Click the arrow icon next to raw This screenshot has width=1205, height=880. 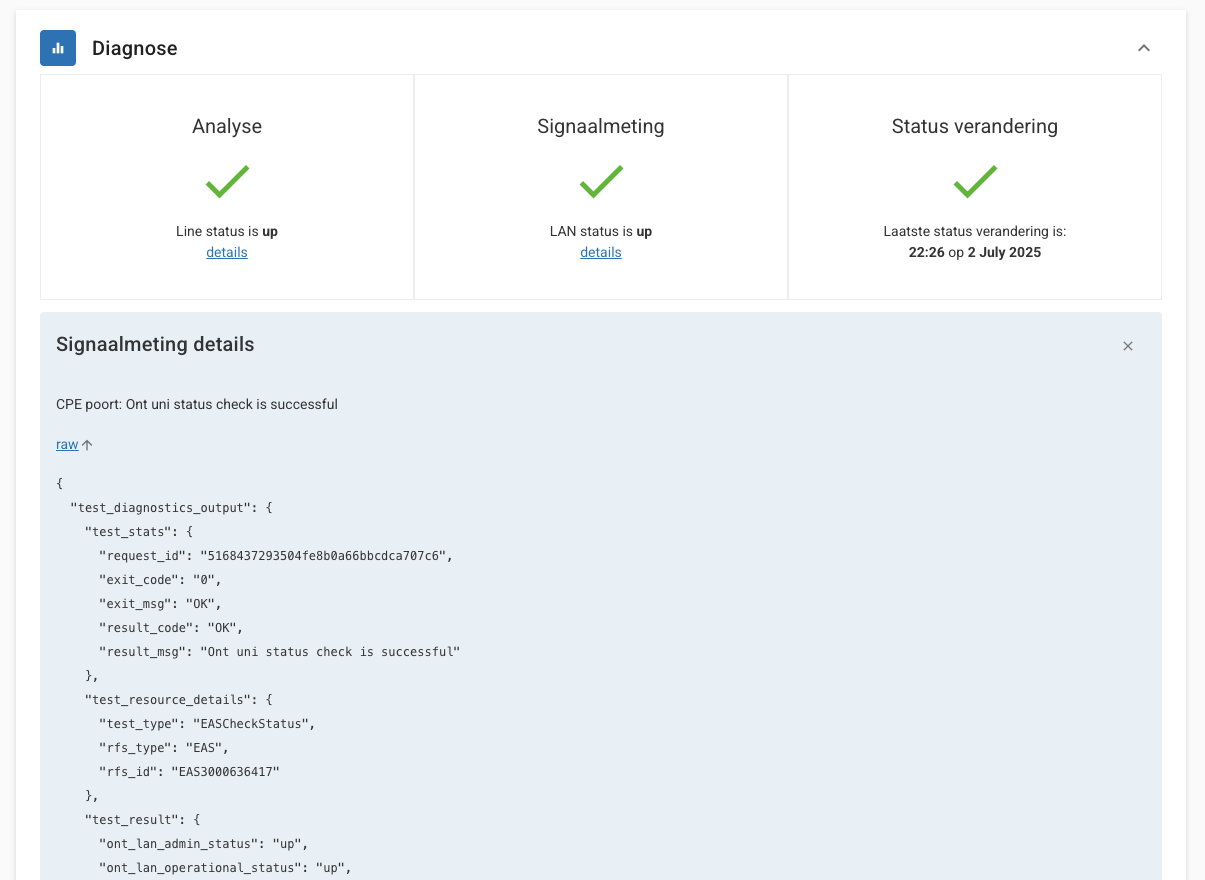(x=87, y=445)
